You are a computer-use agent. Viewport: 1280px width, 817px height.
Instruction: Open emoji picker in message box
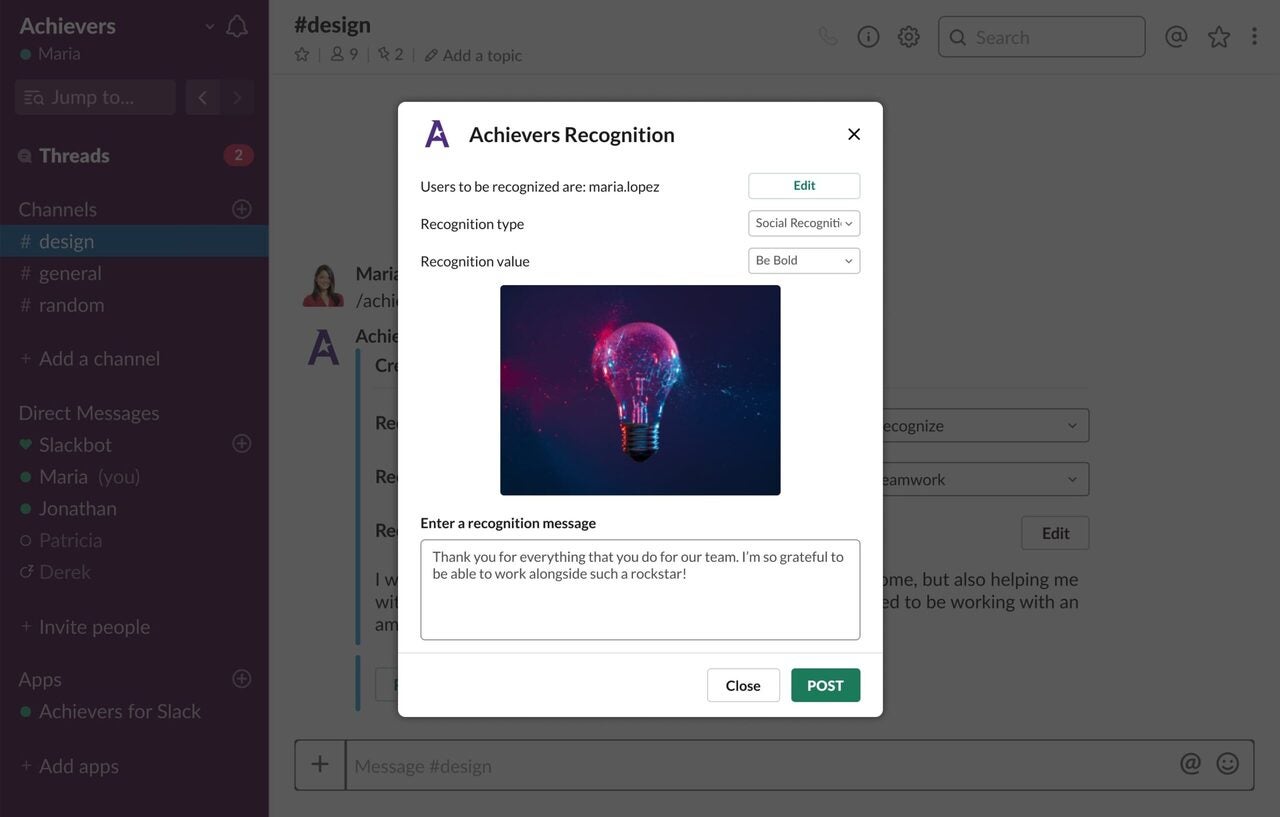pyautogui.click(x=1227, y=764)
